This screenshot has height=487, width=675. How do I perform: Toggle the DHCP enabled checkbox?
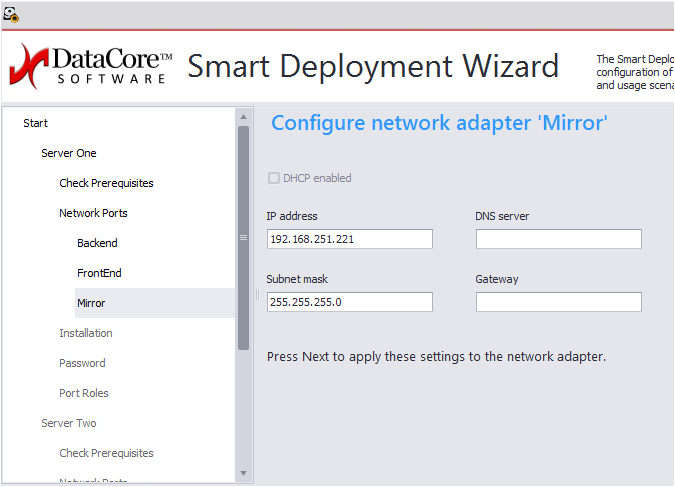click(x=274, y=178)
